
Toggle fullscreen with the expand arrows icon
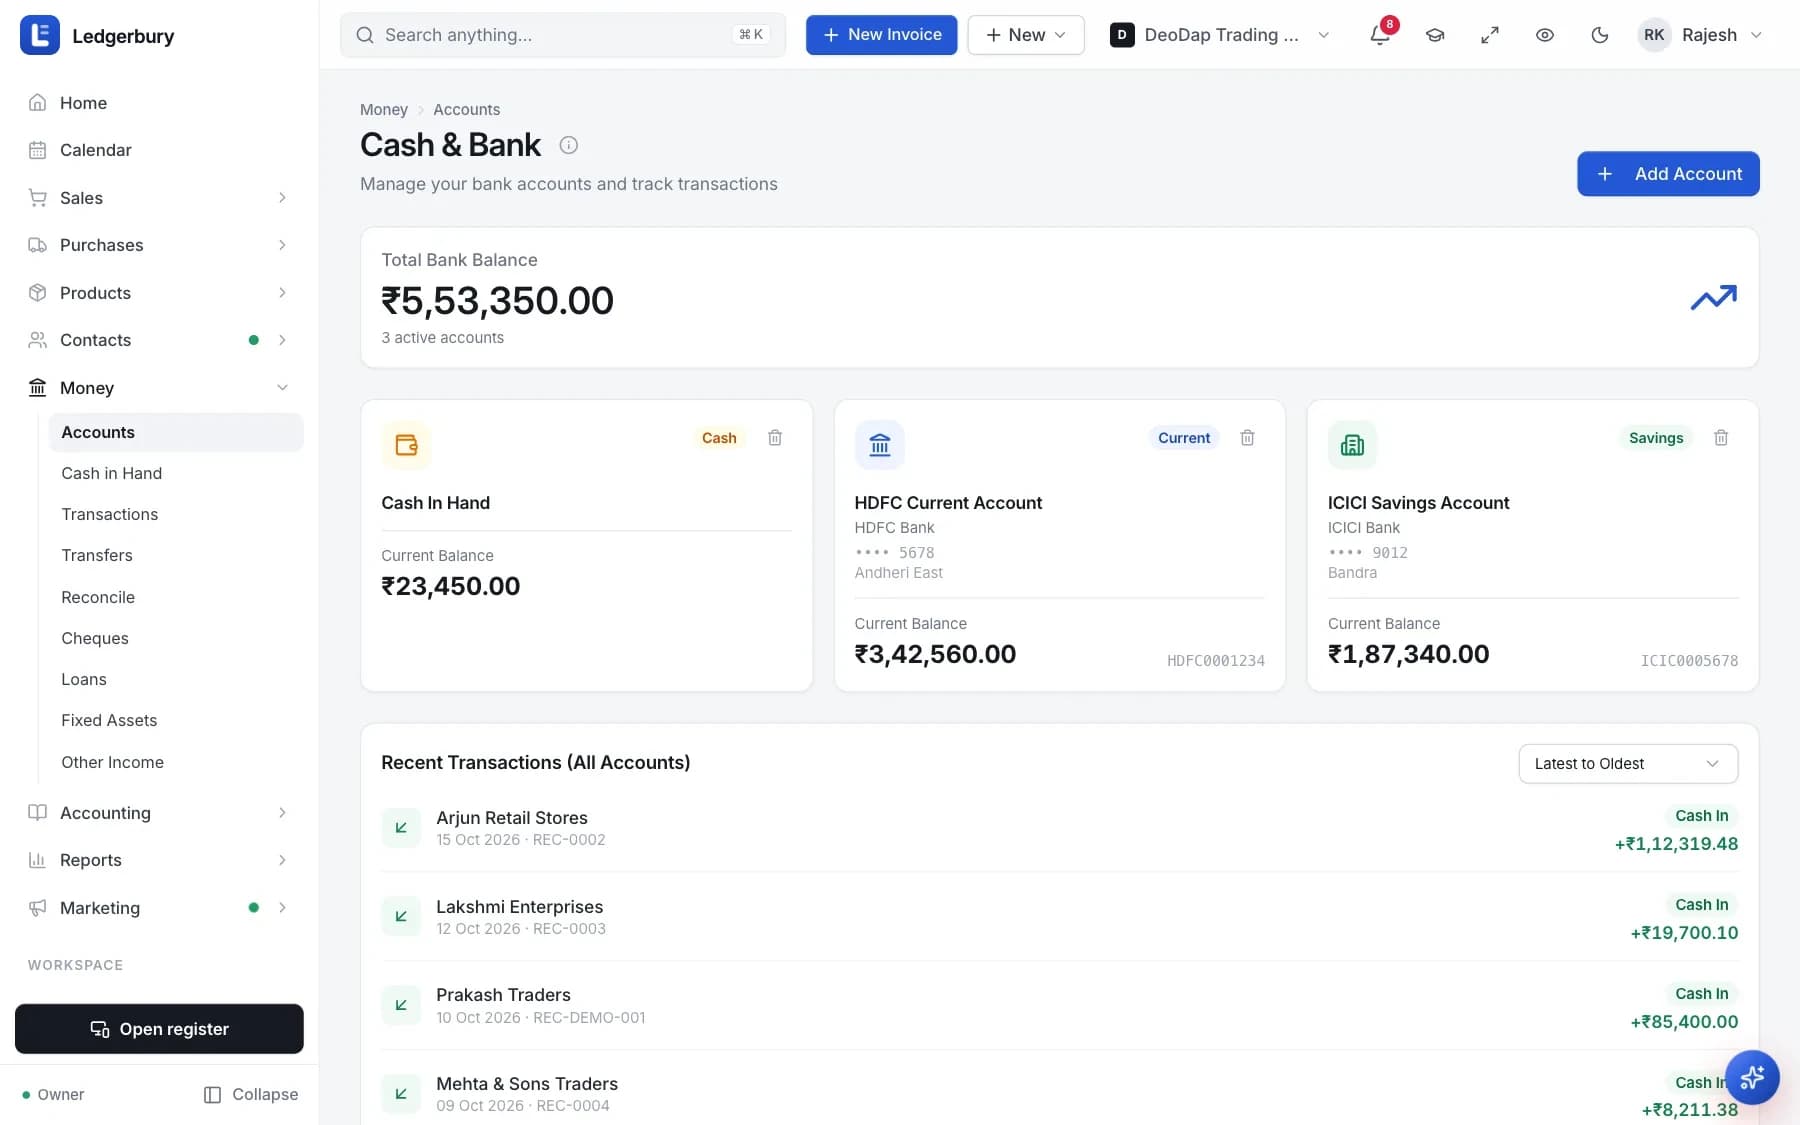(x=1490, y=35)
